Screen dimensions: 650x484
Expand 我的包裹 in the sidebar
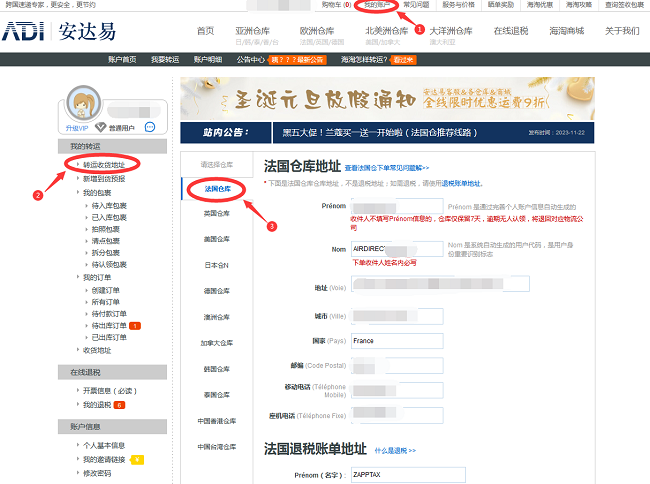(x=97, y=192)
